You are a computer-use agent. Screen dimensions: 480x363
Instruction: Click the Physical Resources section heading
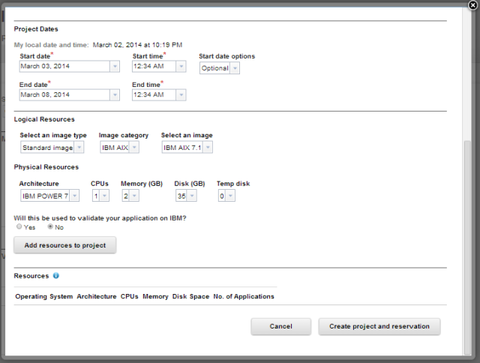(46, 167)
